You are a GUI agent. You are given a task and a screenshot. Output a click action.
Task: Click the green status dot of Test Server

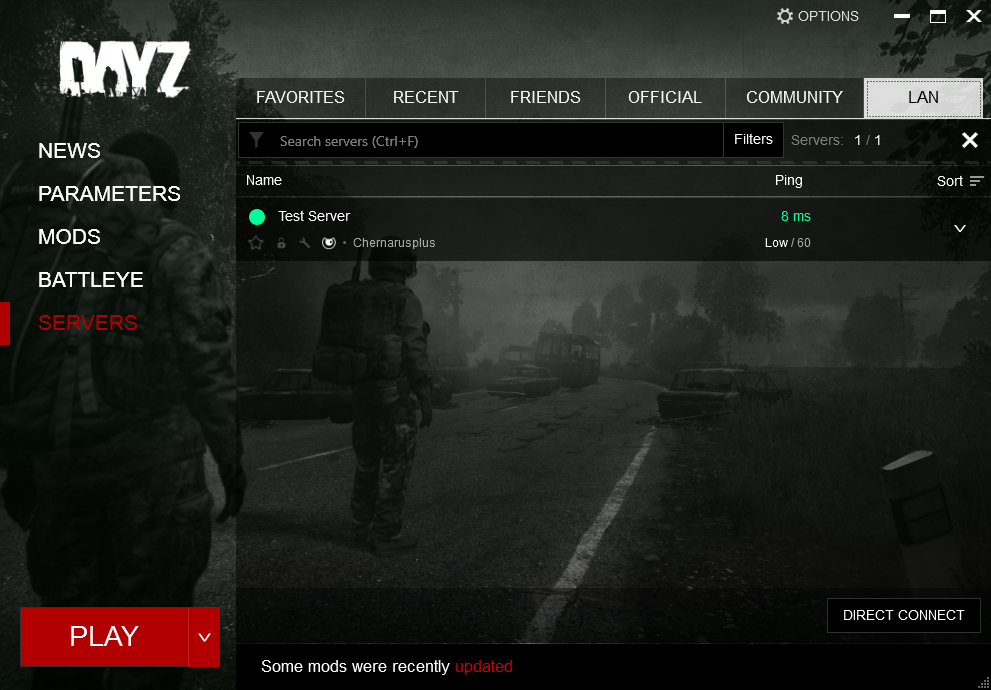point(257,217)
